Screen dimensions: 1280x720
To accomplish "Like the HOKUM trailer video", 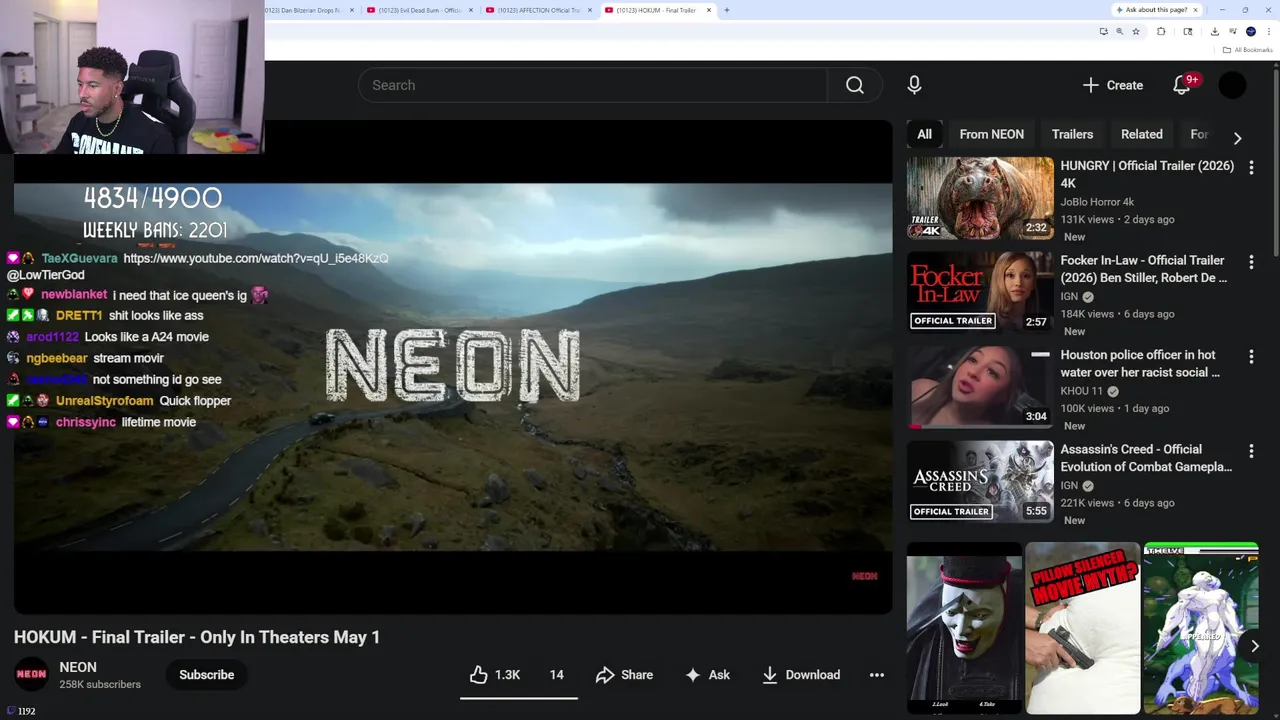I will tap(495, 675).
